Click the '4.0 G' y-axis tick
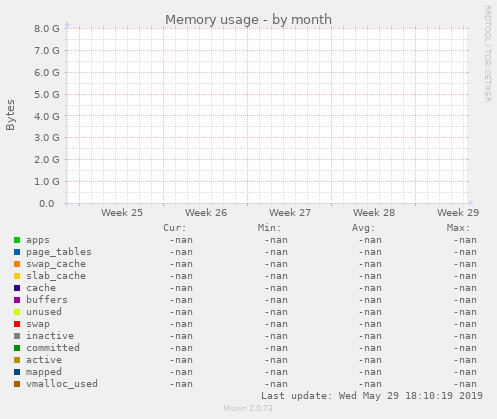 pos(47,116)
